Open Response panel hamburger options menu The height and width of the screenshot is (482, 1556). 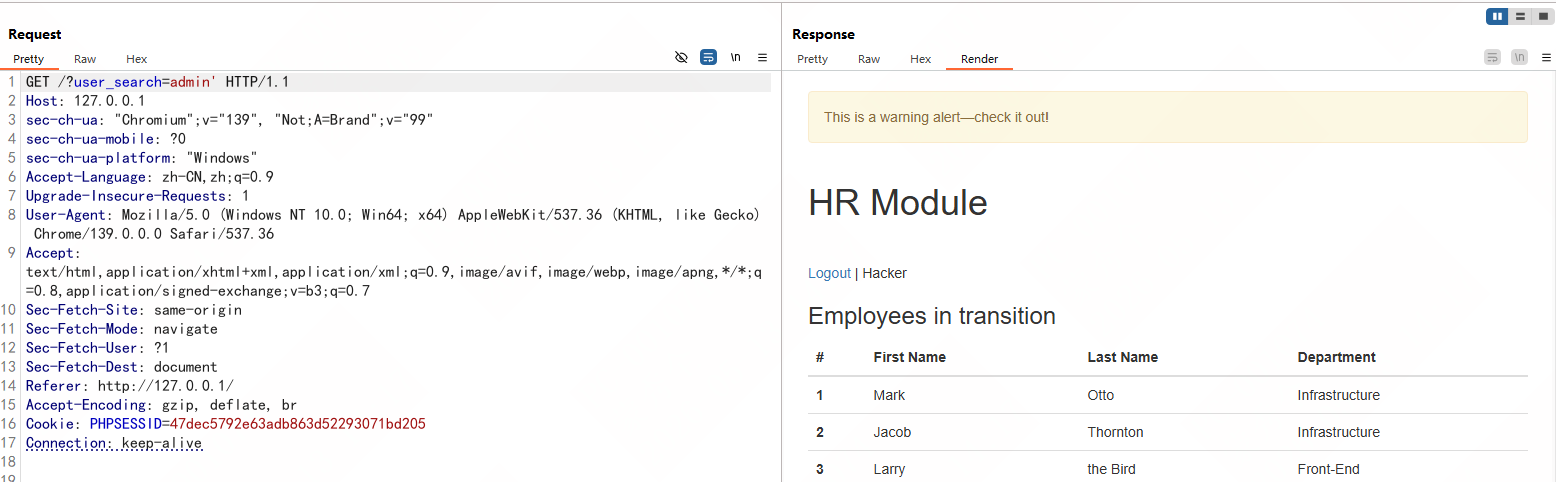[1546, 58]
